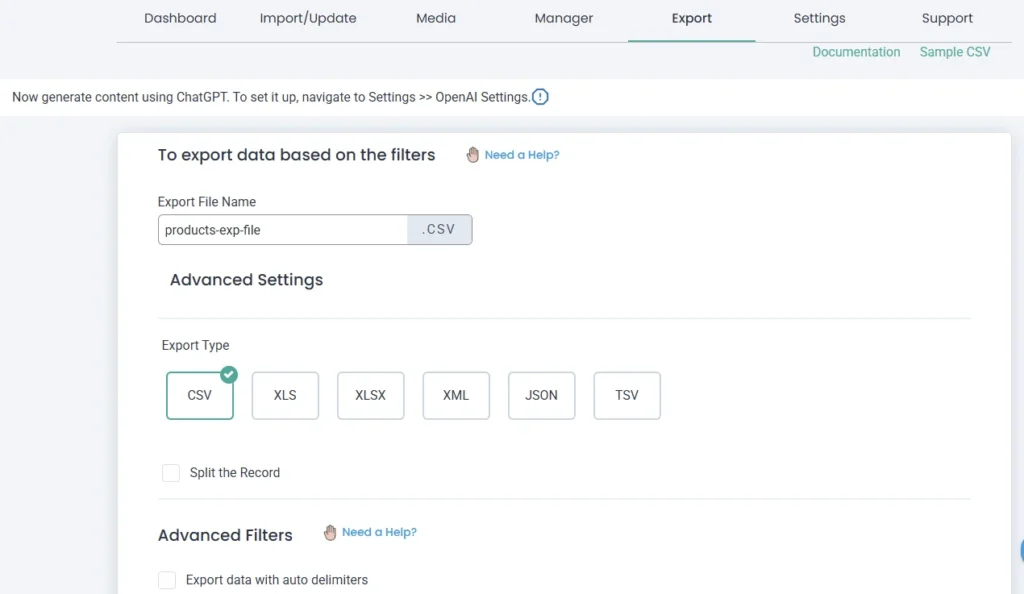Open the Settings tab

click(x=819, y=18)
